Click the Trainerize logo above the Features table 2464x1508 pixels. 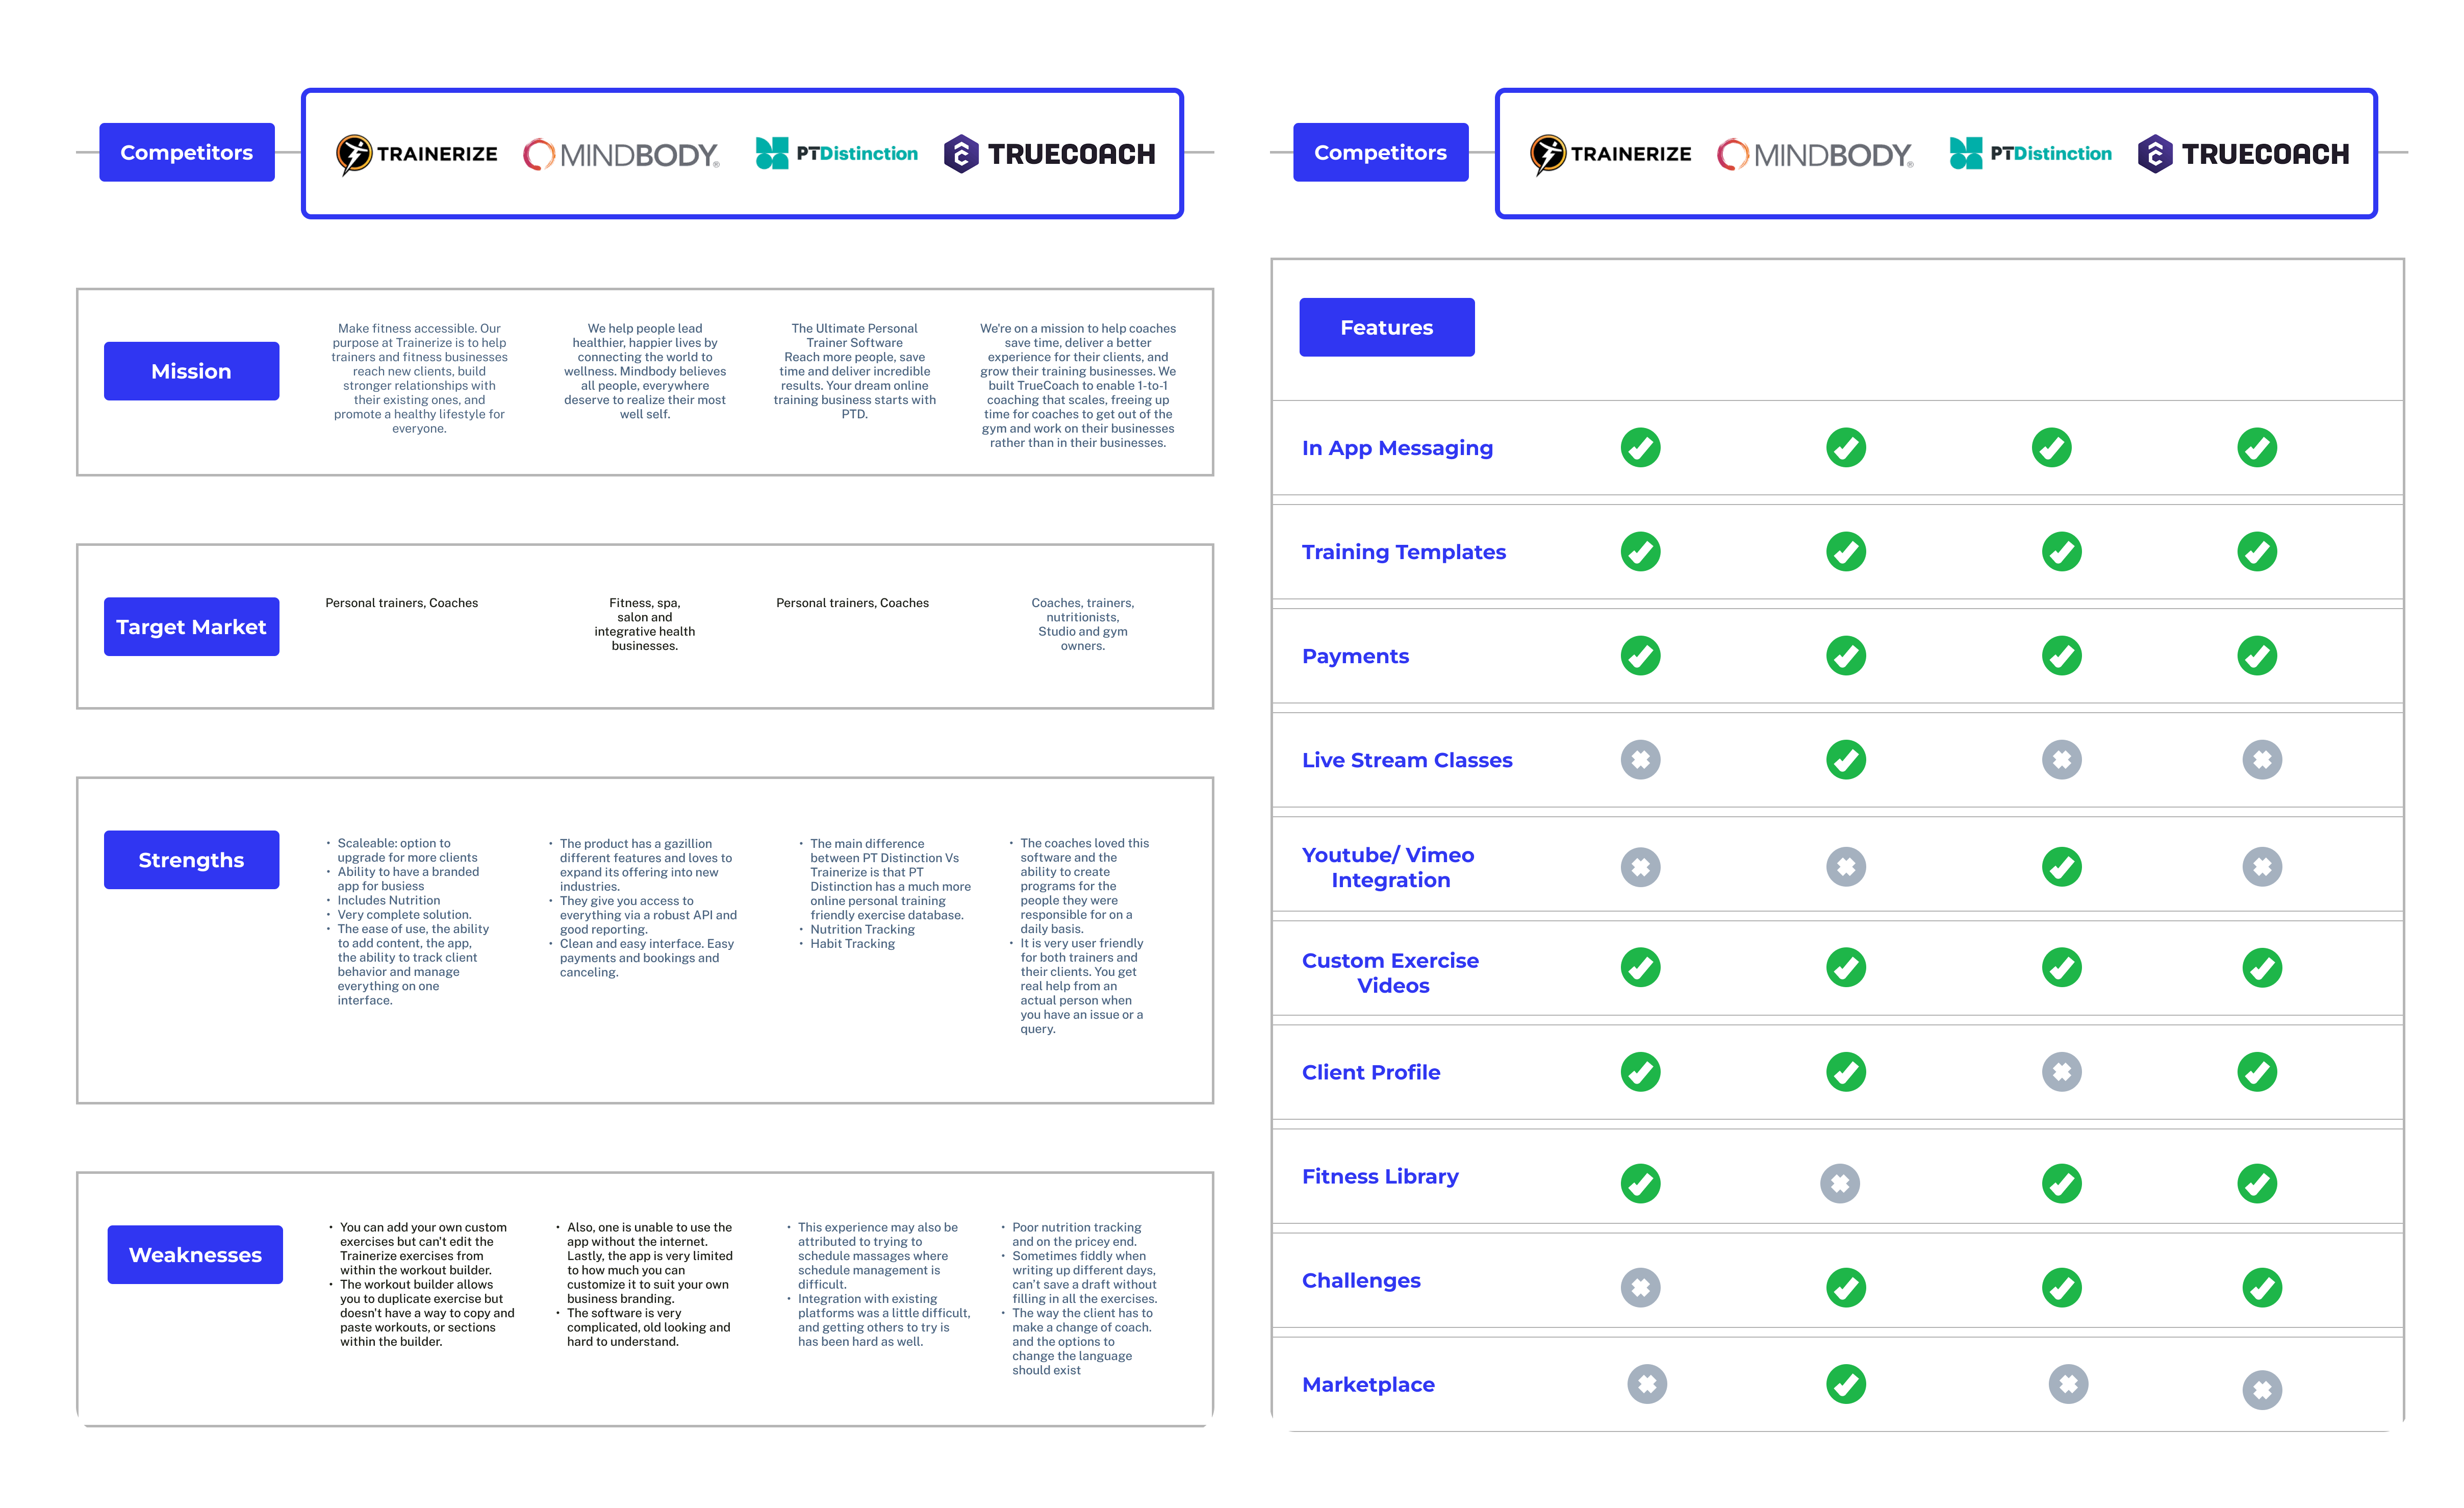click(1610, 154)
